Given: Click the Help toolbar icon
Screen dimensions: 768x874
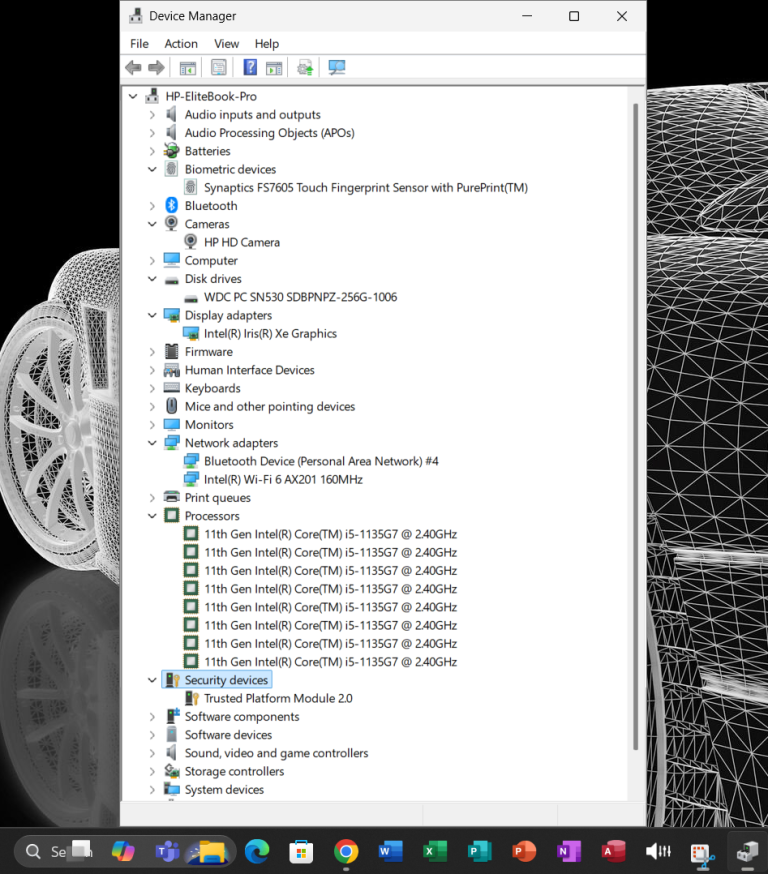Looking at the screenshot, I should [250, 68].
